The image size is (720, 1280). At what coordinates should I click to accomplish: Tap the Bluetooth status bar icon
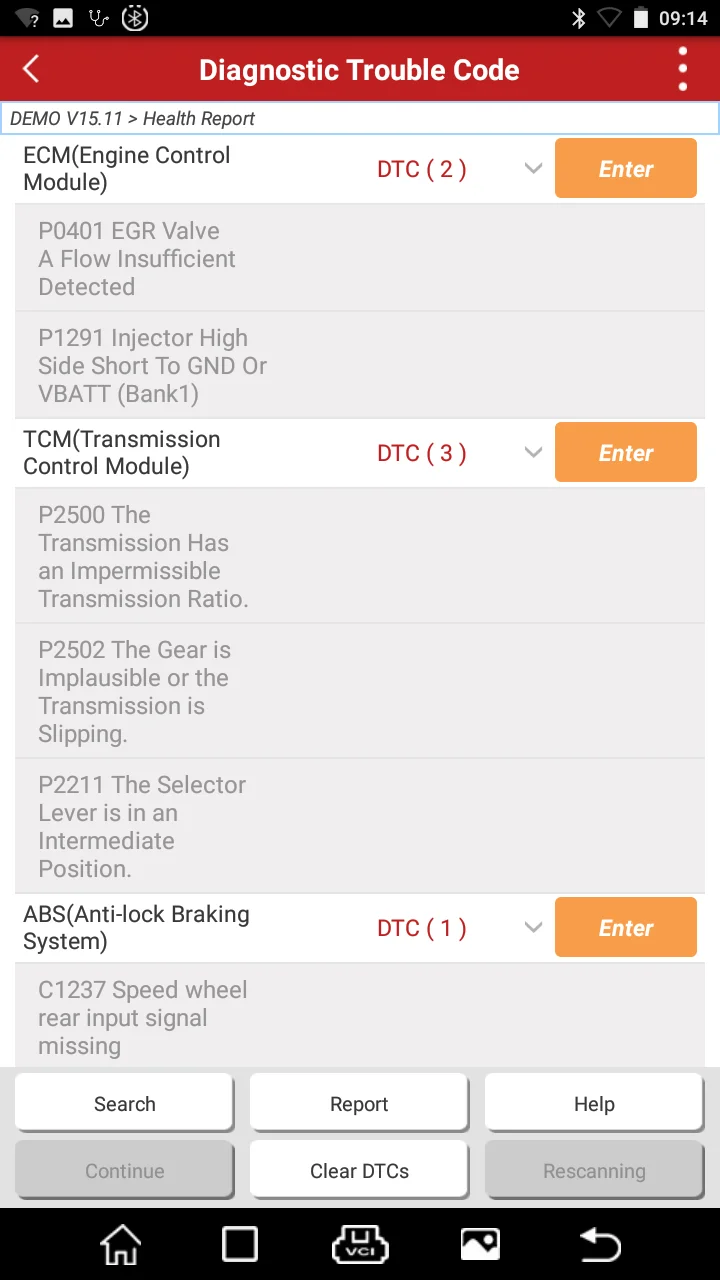coord(578,18)
